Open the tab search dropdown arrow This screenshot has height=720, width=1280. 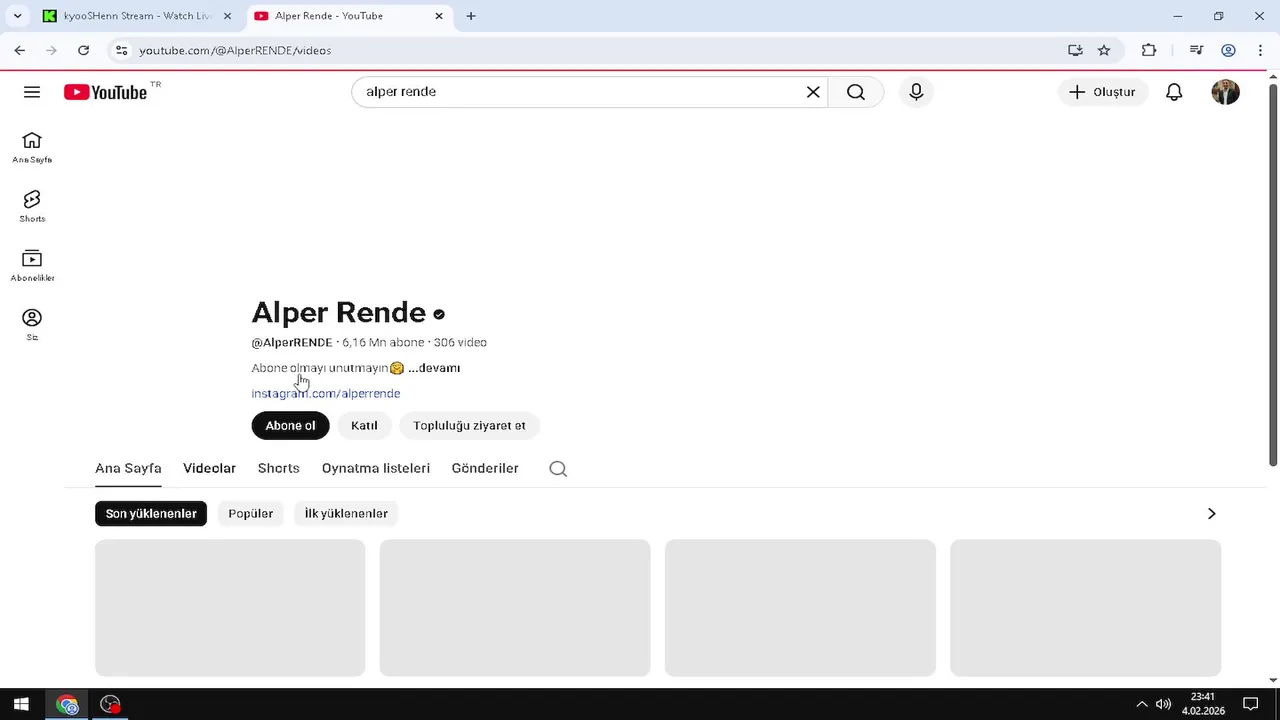[17, 16]
